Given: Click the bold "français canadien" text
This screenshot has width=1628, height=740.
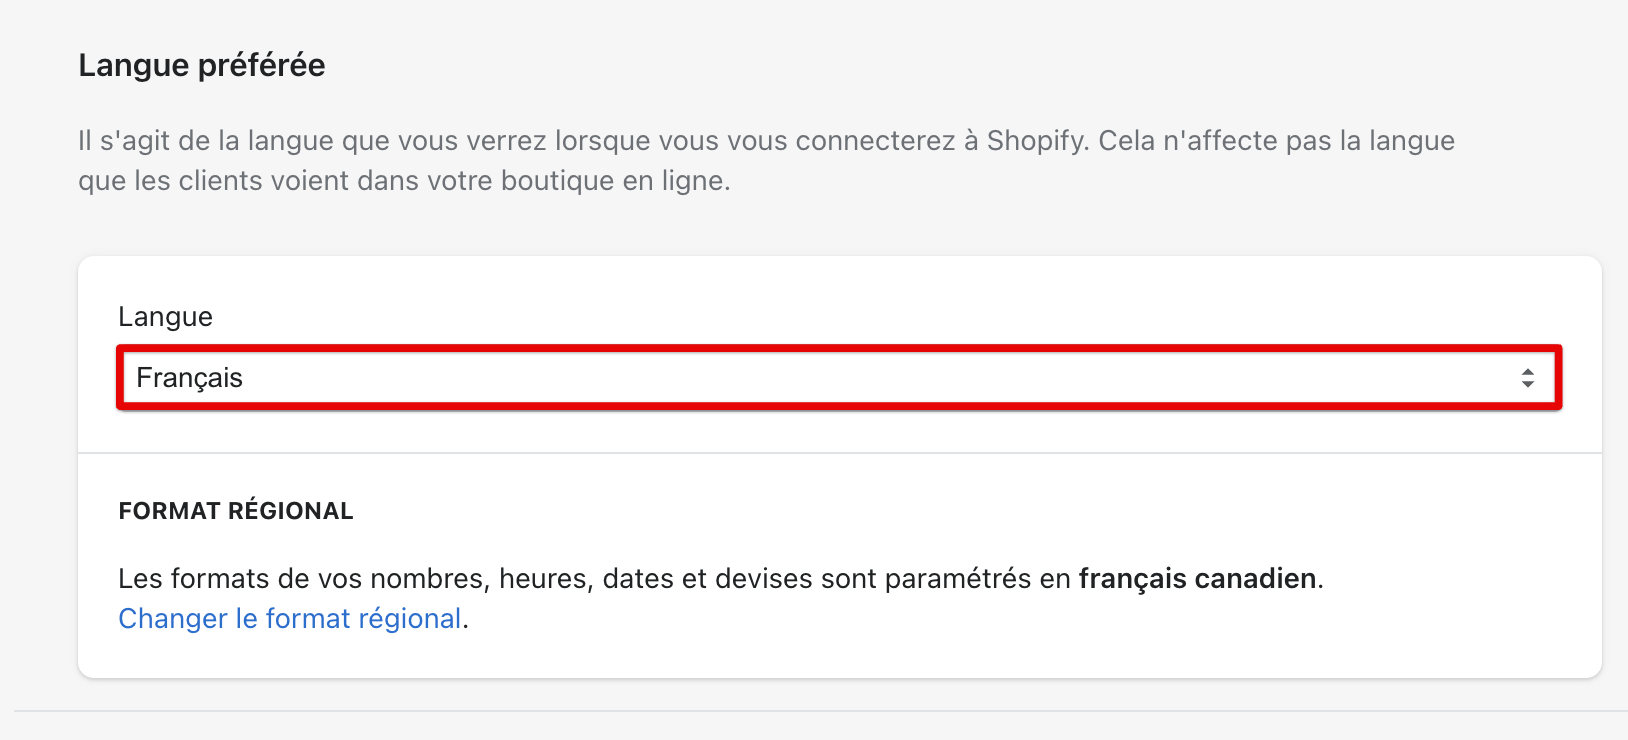Looking at the screenshot, I should (1197, 579).
